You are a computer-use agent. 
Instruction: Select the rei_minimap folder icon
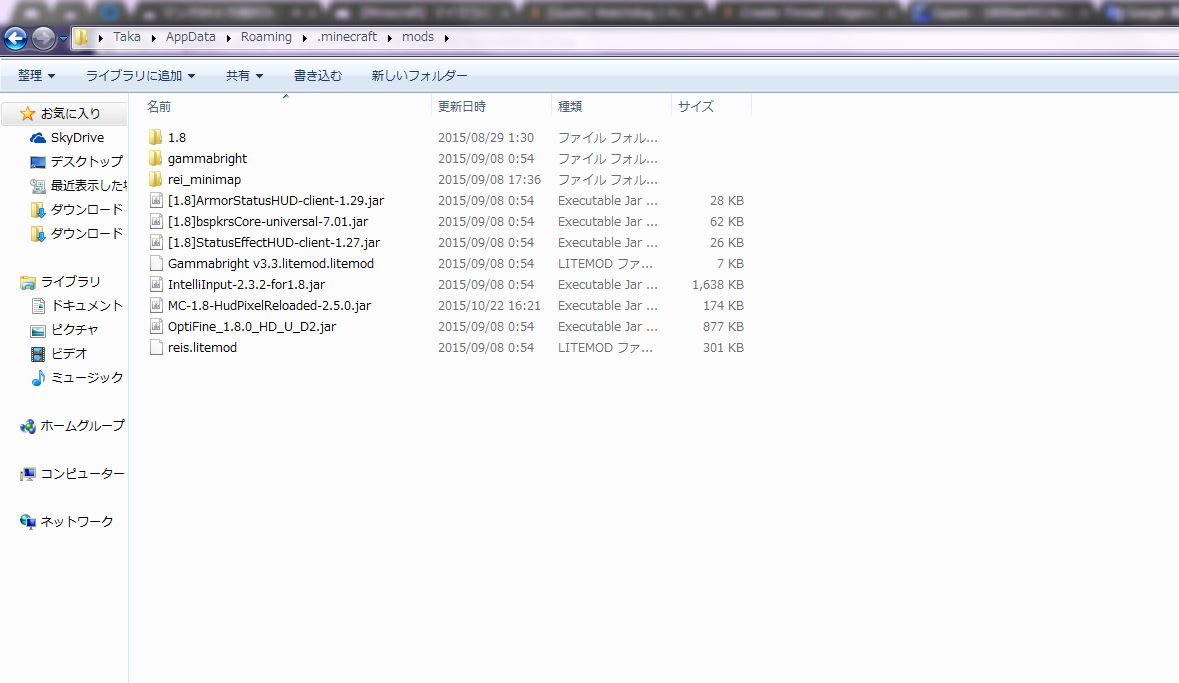(156, 179)
